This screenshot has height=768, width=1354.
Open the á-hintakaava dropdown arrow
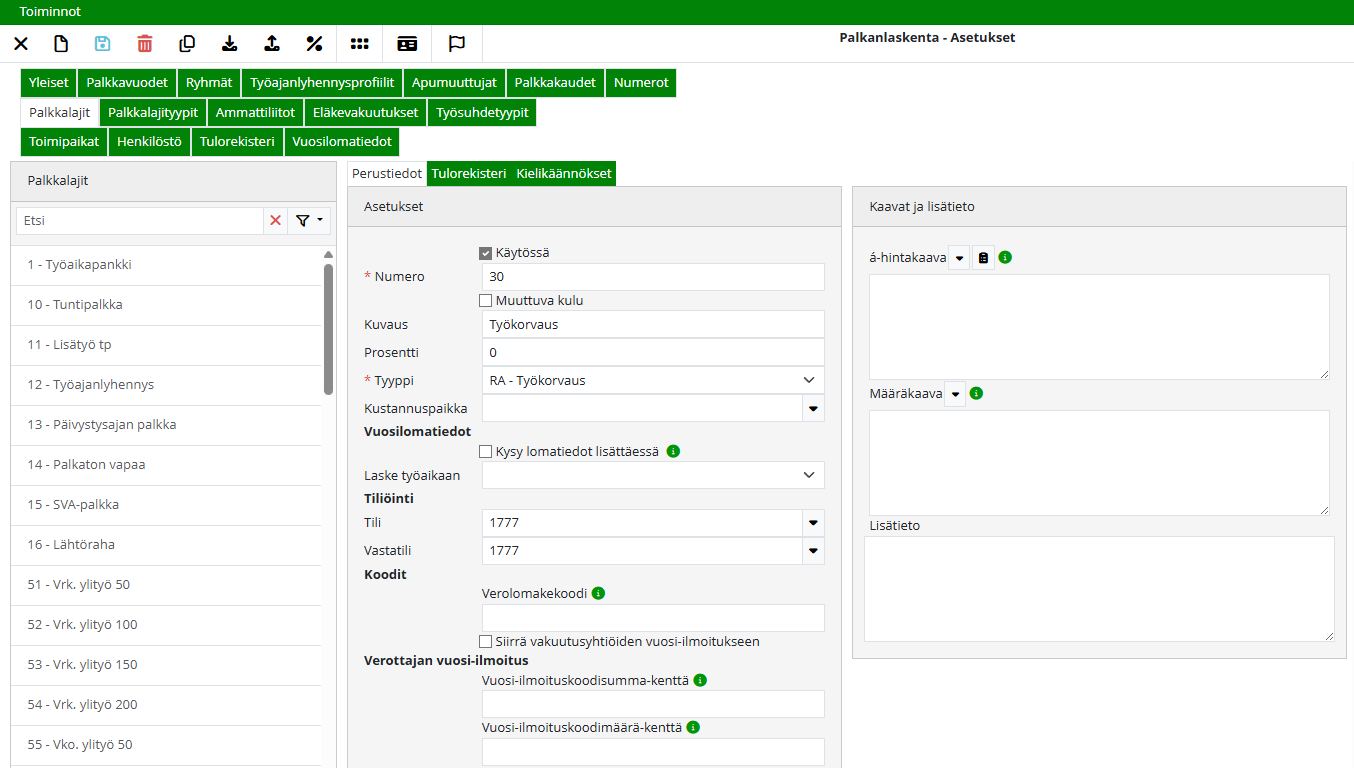[x=959, y=258]
